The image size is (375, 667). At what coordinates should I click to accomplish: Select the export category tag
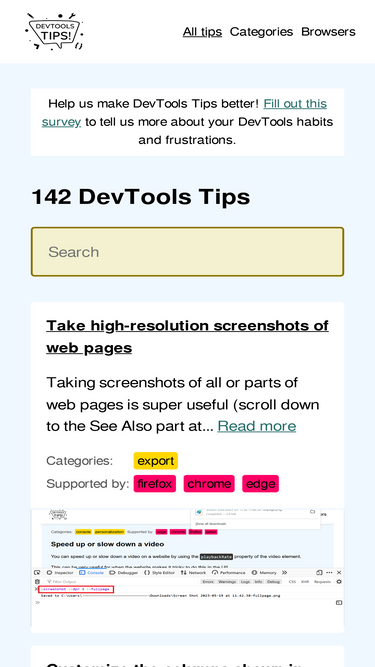pyautogui.click(x=156, y=461)
